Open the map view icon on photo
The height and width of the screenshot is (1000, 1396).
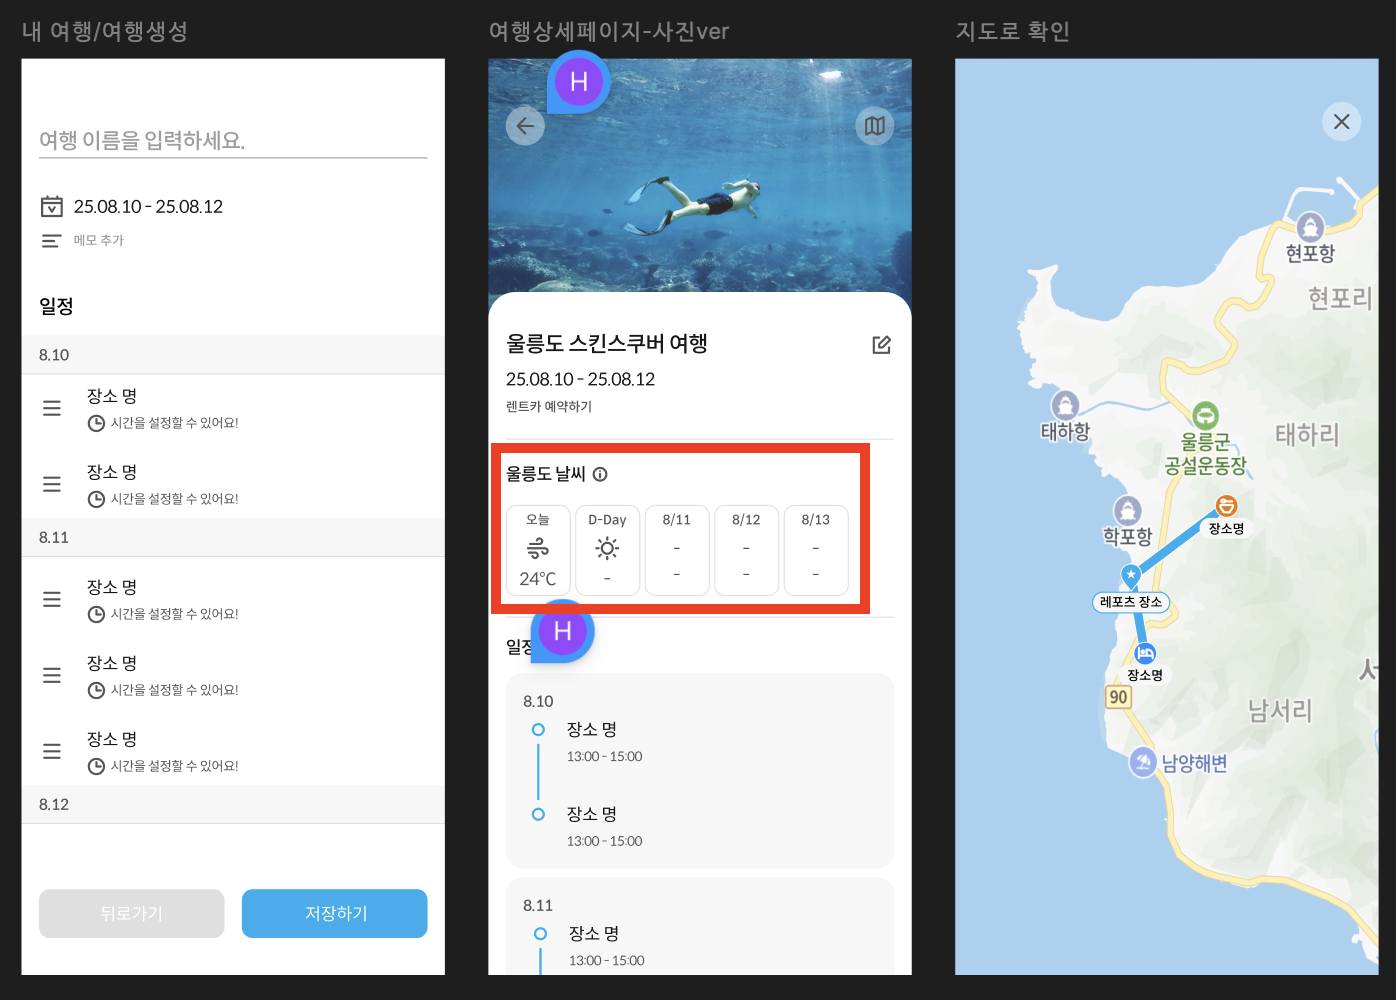[875, 126]
